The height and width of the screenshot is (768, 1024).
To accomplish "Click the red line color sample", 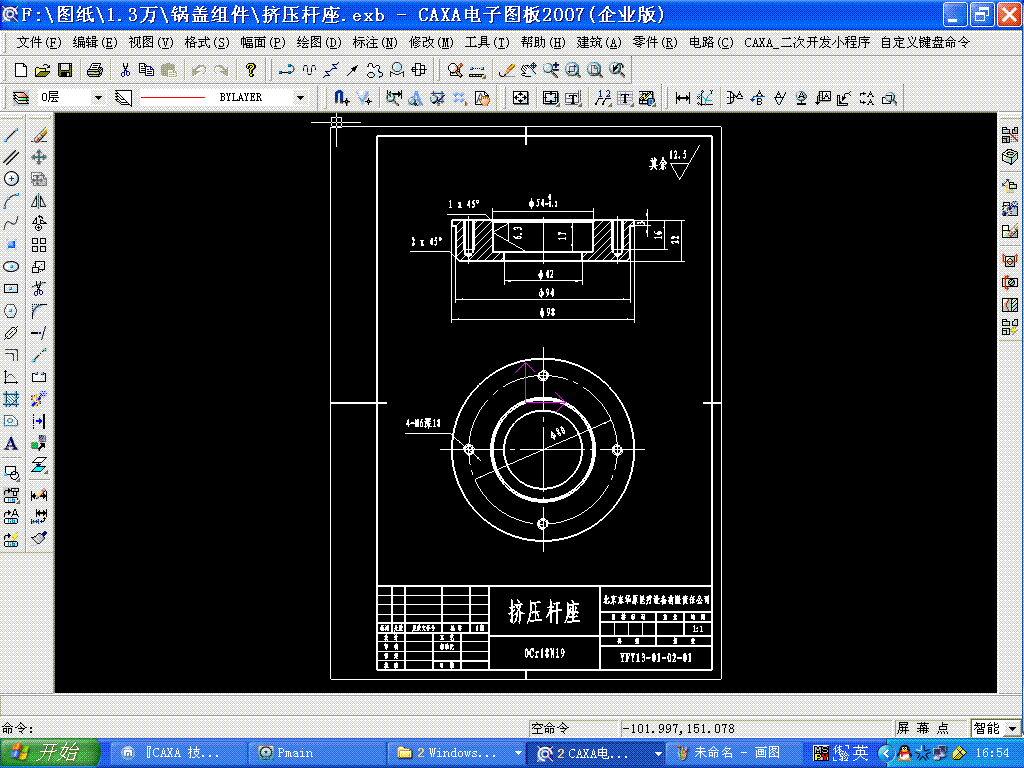I will tap(173, 97).
